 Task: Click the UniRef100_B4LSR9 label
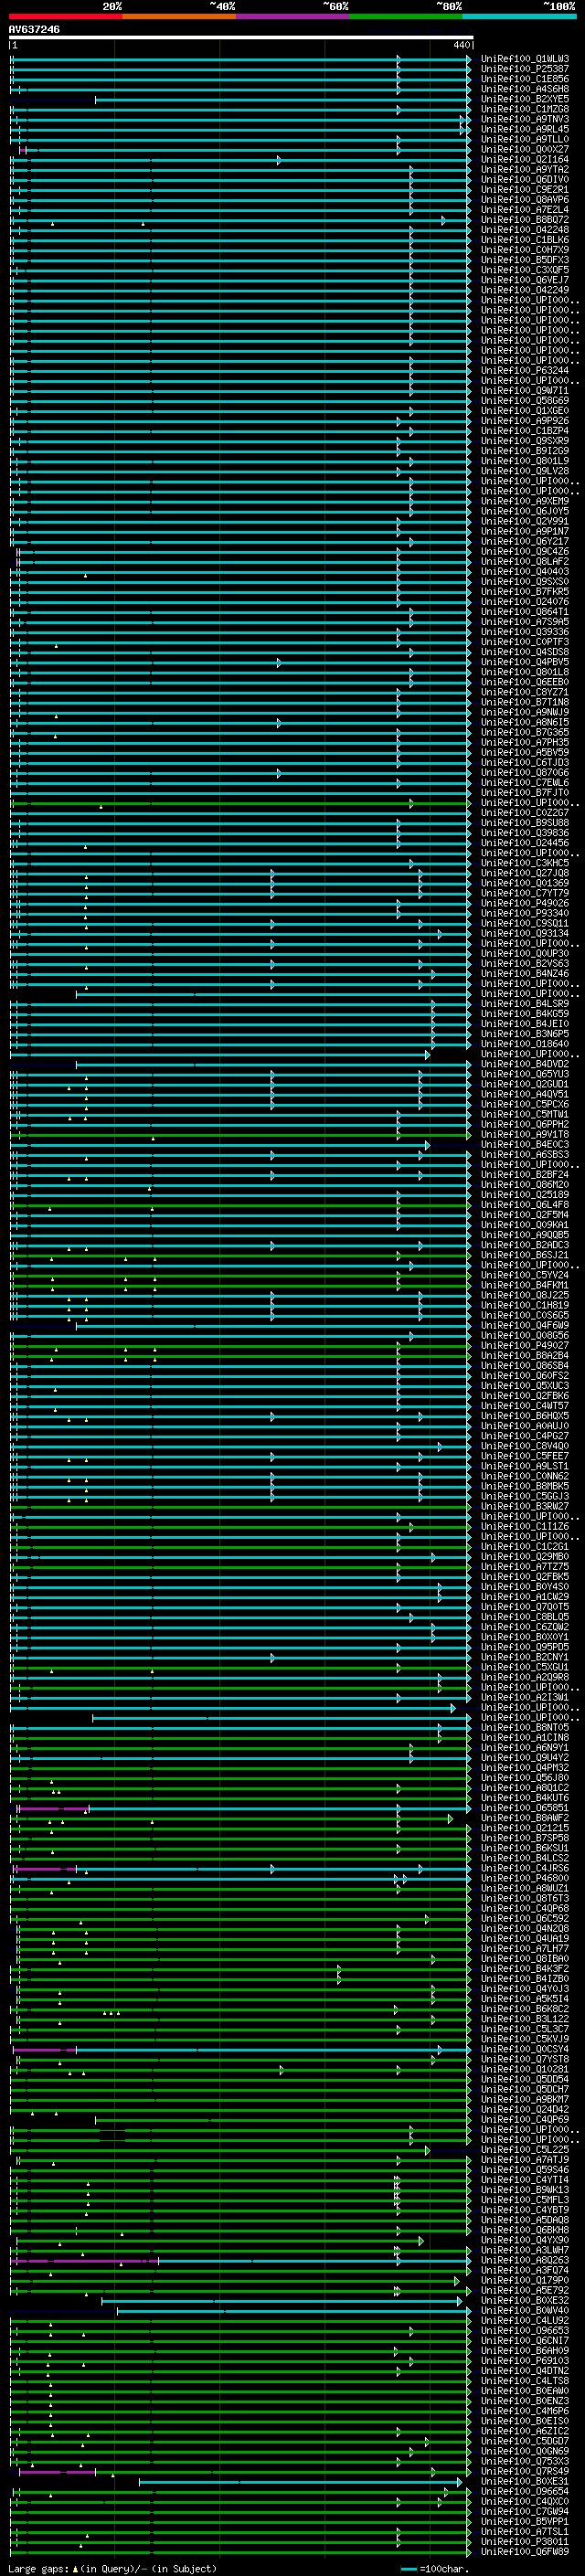525,1004
